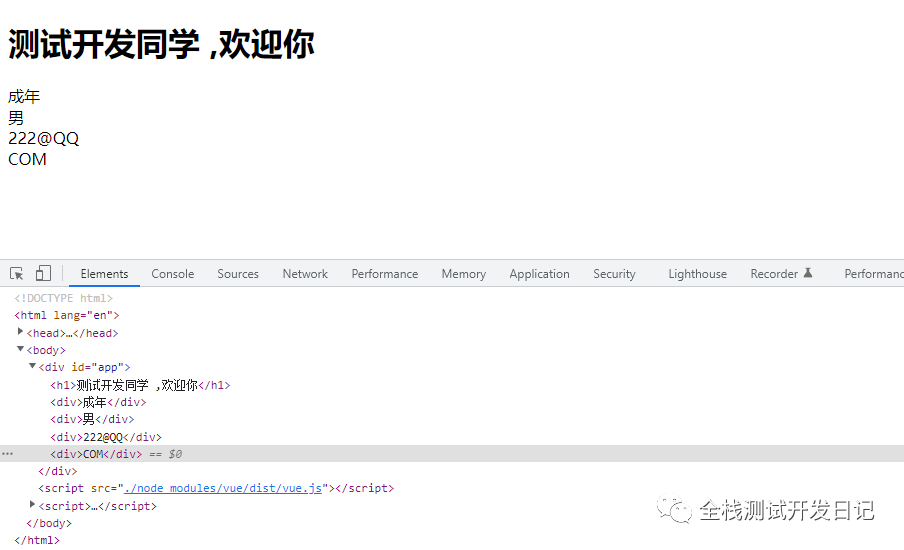
Task: Select the div 222@QQ row
Action: [x=106, y=437]
